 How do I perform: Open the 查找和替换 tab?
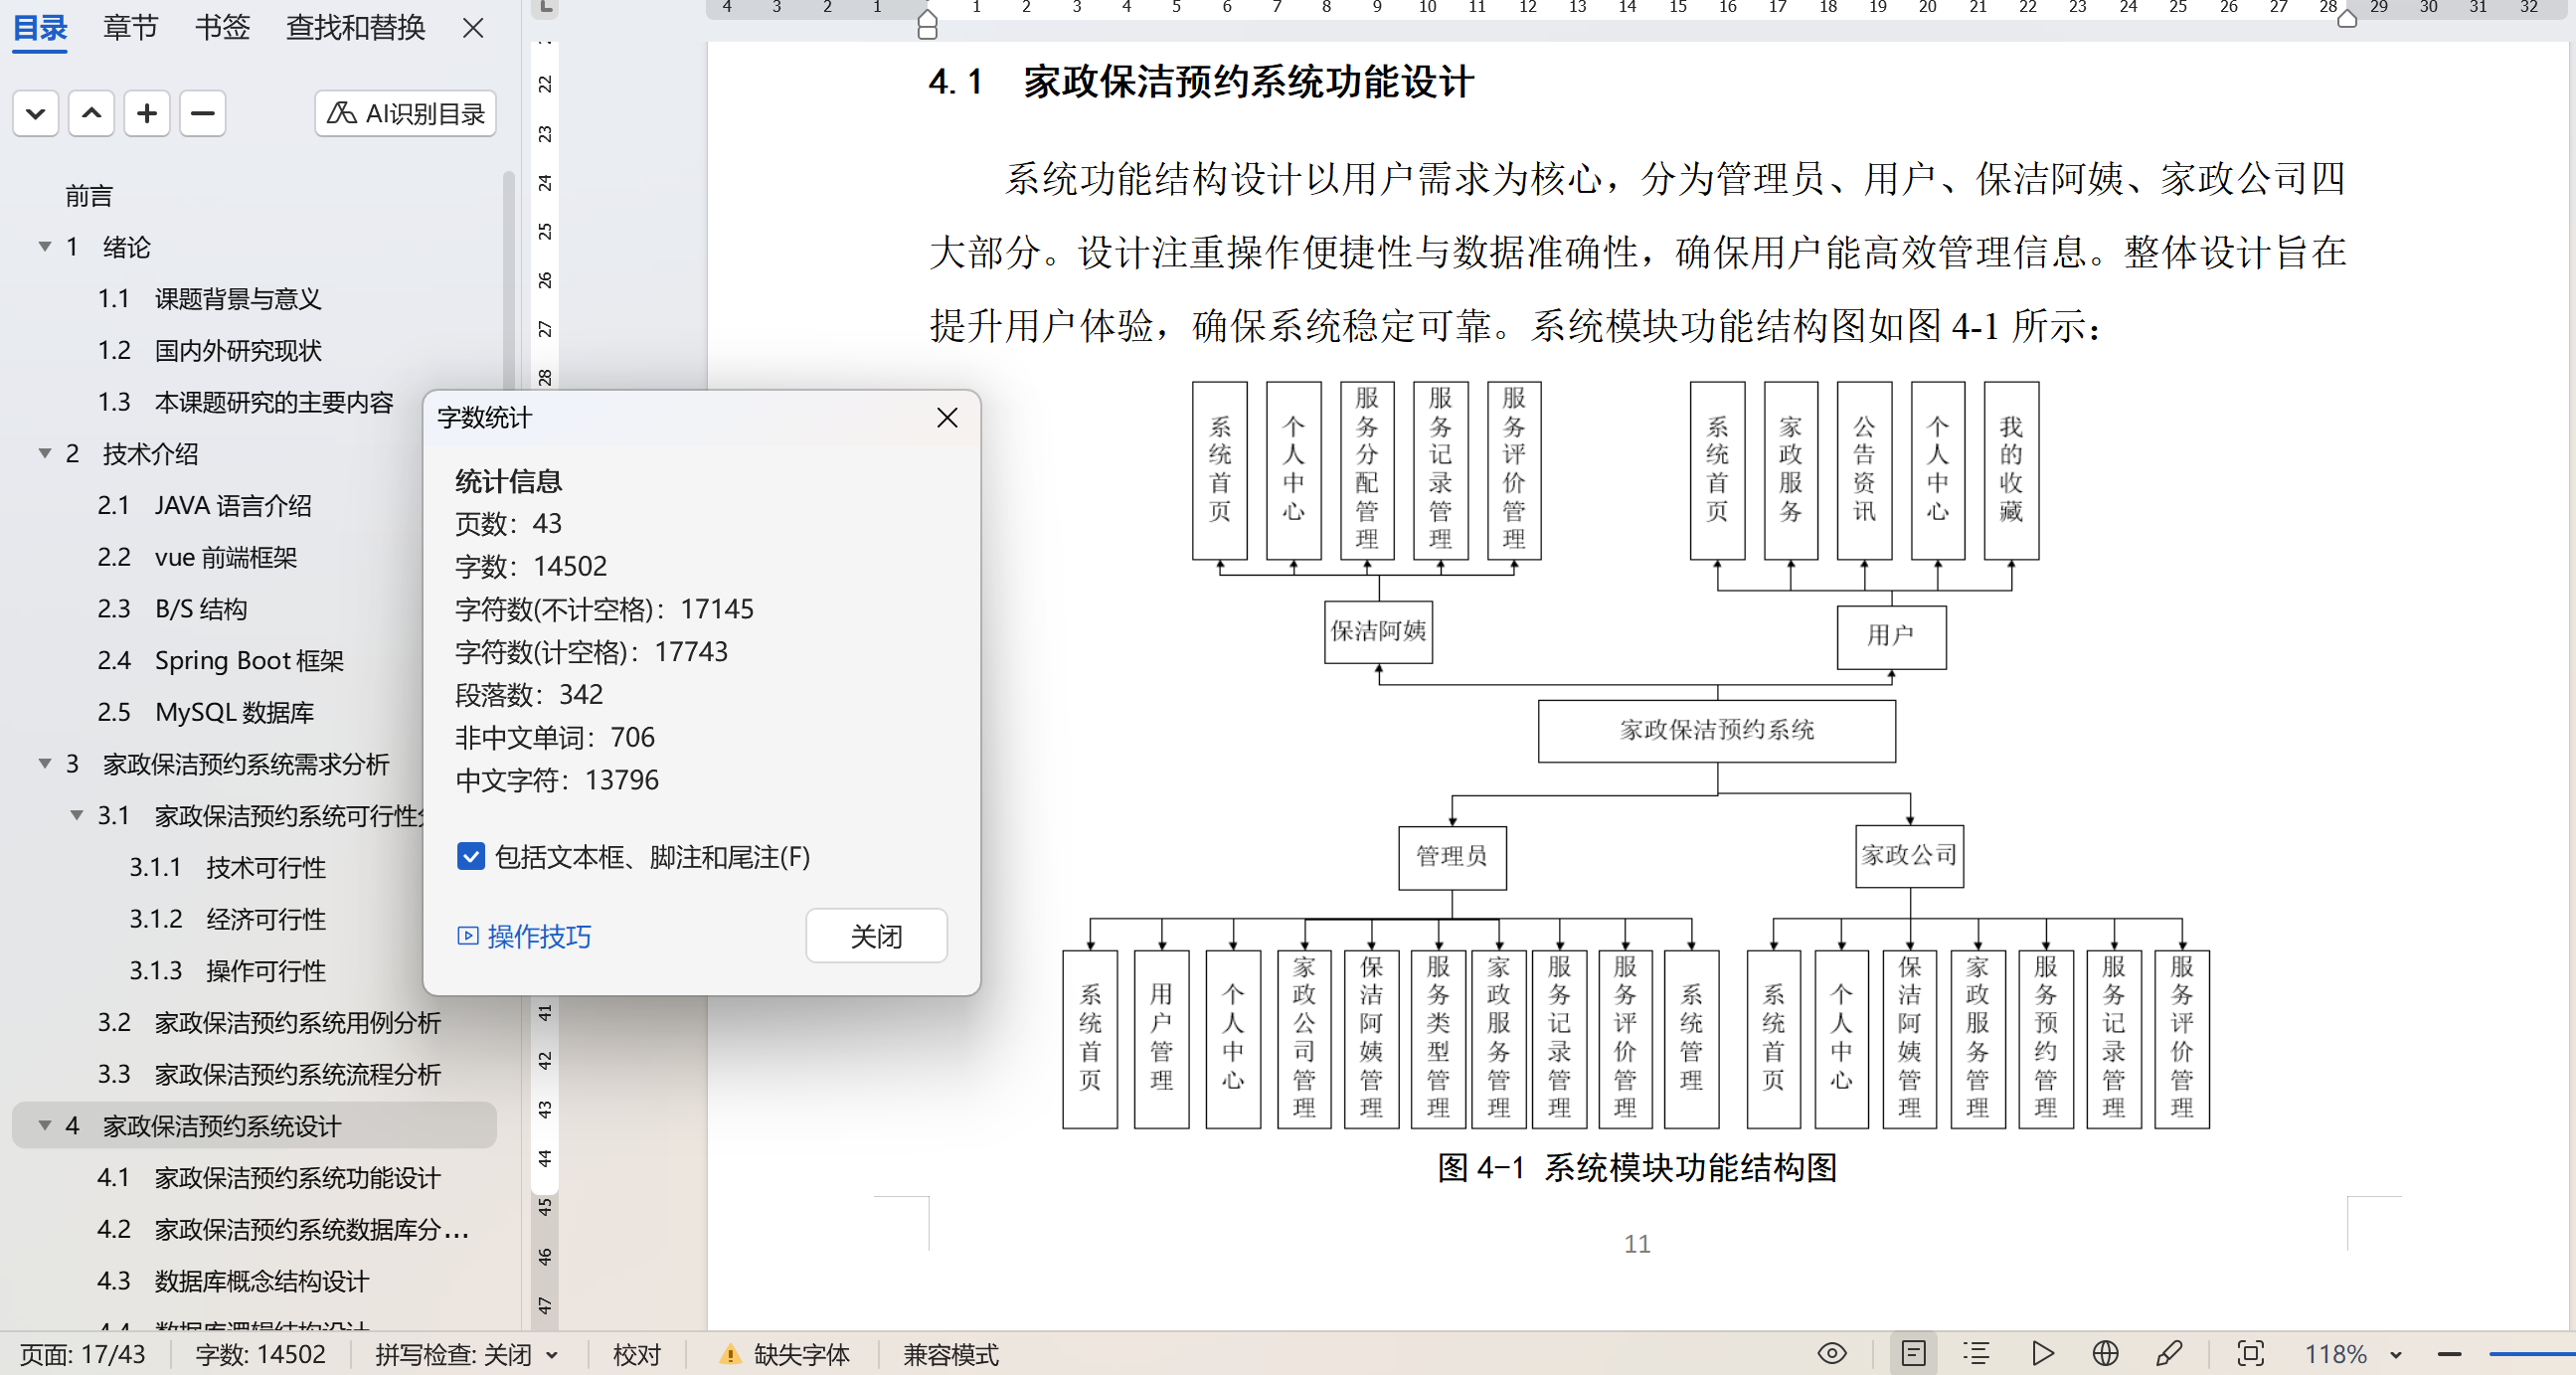355,27
